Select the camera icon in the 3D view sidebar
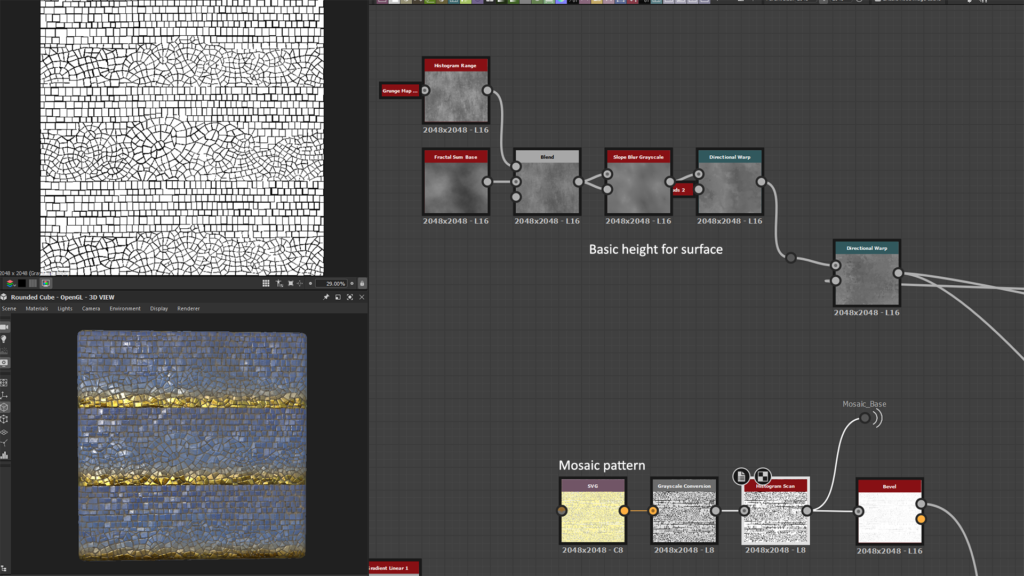1024x576 pixels. point(5,327)
